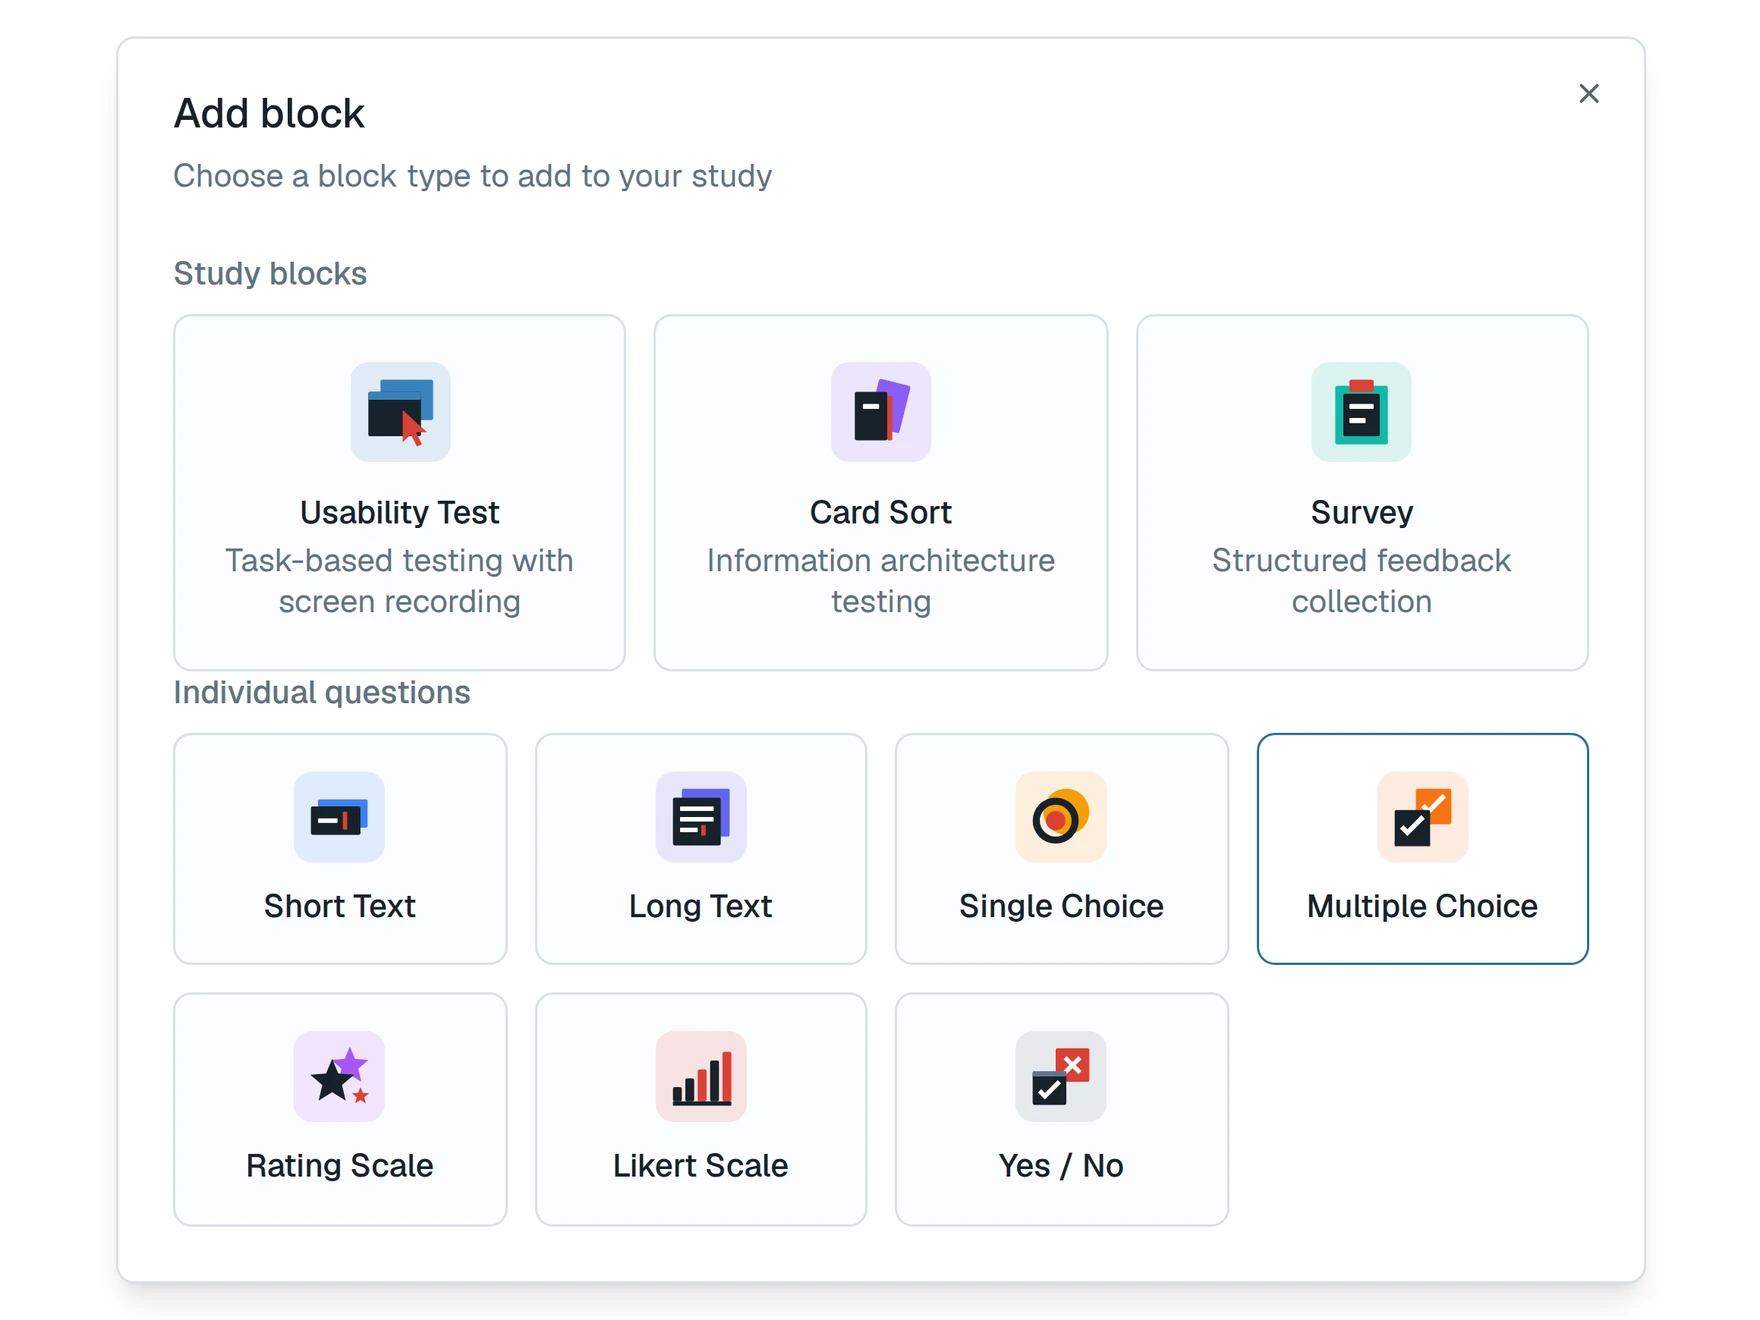Click 'Choose a block type' subtitle text
The image size is (1760, 1320).
(x=473, y=176)
